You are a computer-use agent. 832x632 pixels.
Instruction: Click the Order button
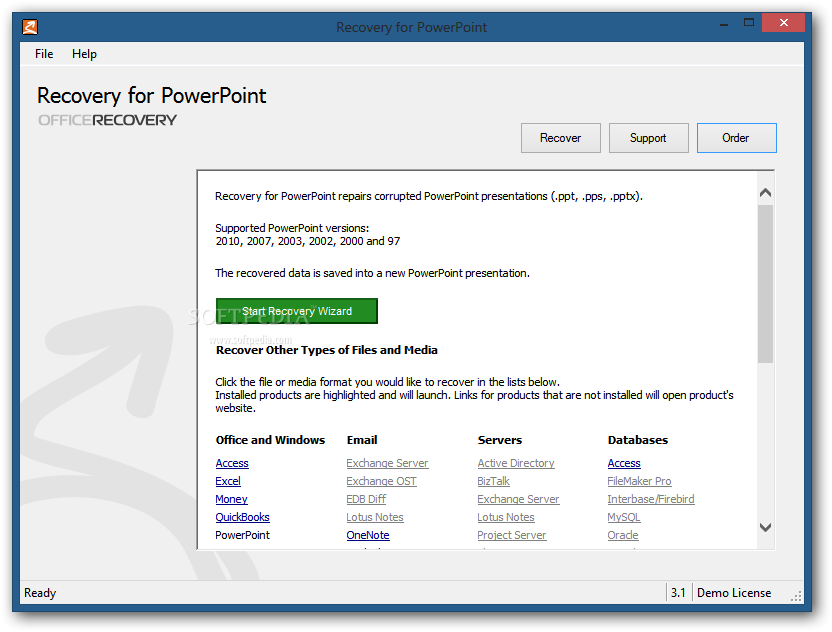click(736, 138)
